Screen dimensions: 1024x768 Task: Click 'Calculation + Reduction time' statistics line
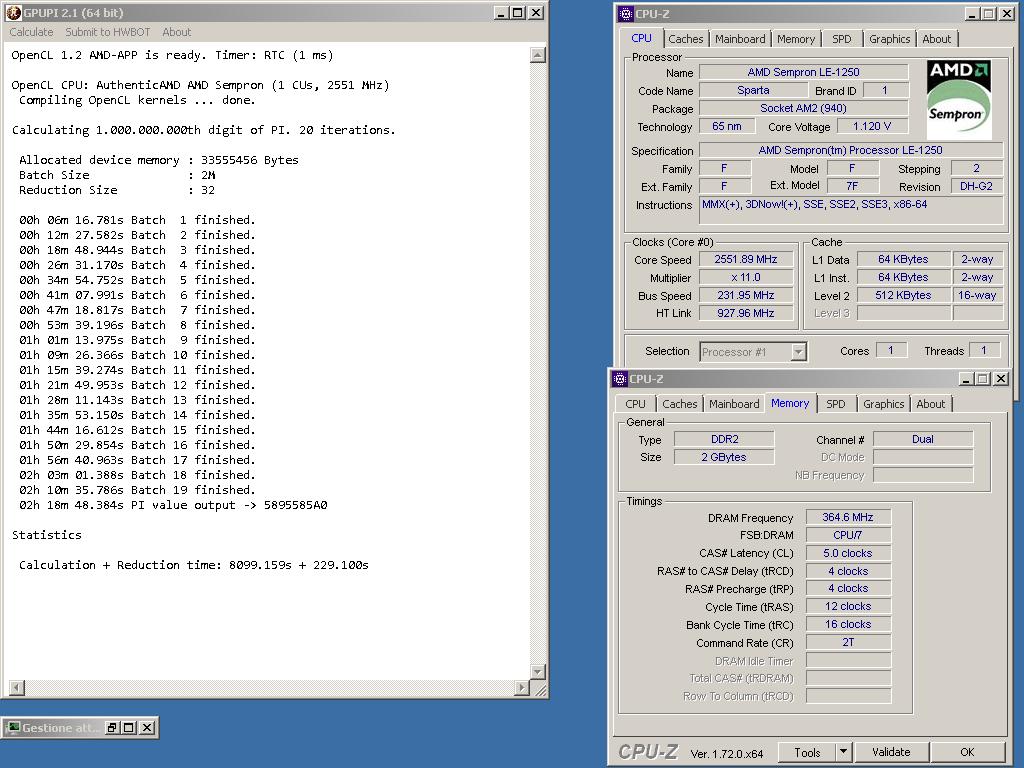[x=193, y=565]
